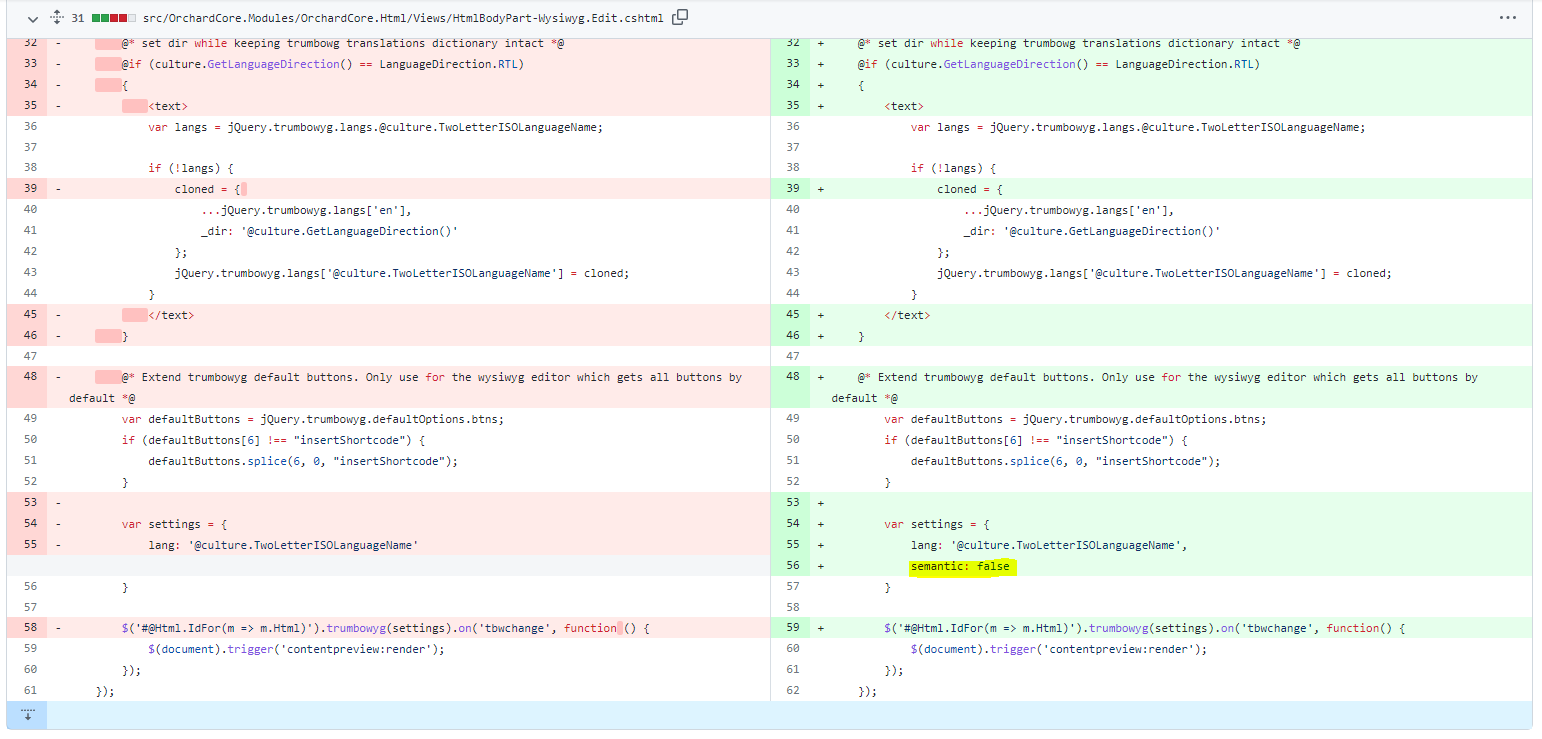The height and width of the screenshot is (739, 1542).
Task: Click removed 'var settings = {' line on left
Action: (175, 524)
